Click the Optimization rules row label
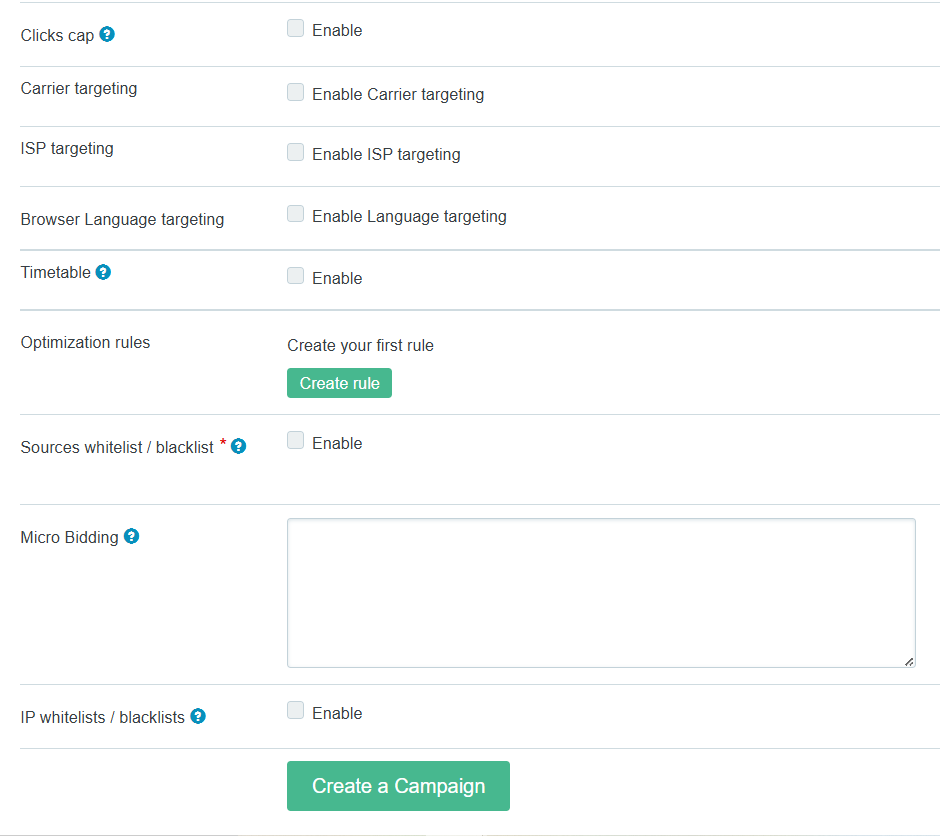This screenshot has height=836, width=940. point(85,342)
